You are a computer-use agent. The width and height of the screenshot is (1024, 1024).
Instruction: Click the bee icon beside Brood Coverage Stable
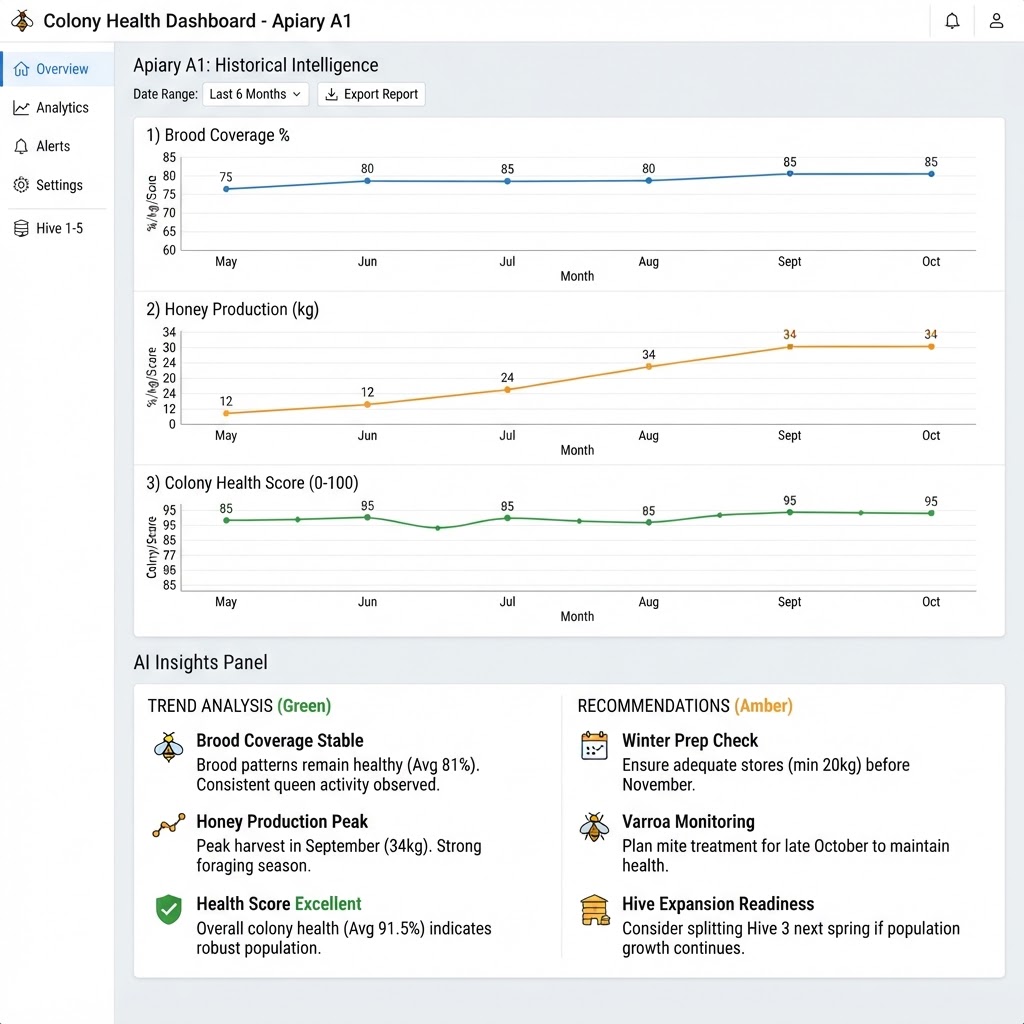(168, 748)
